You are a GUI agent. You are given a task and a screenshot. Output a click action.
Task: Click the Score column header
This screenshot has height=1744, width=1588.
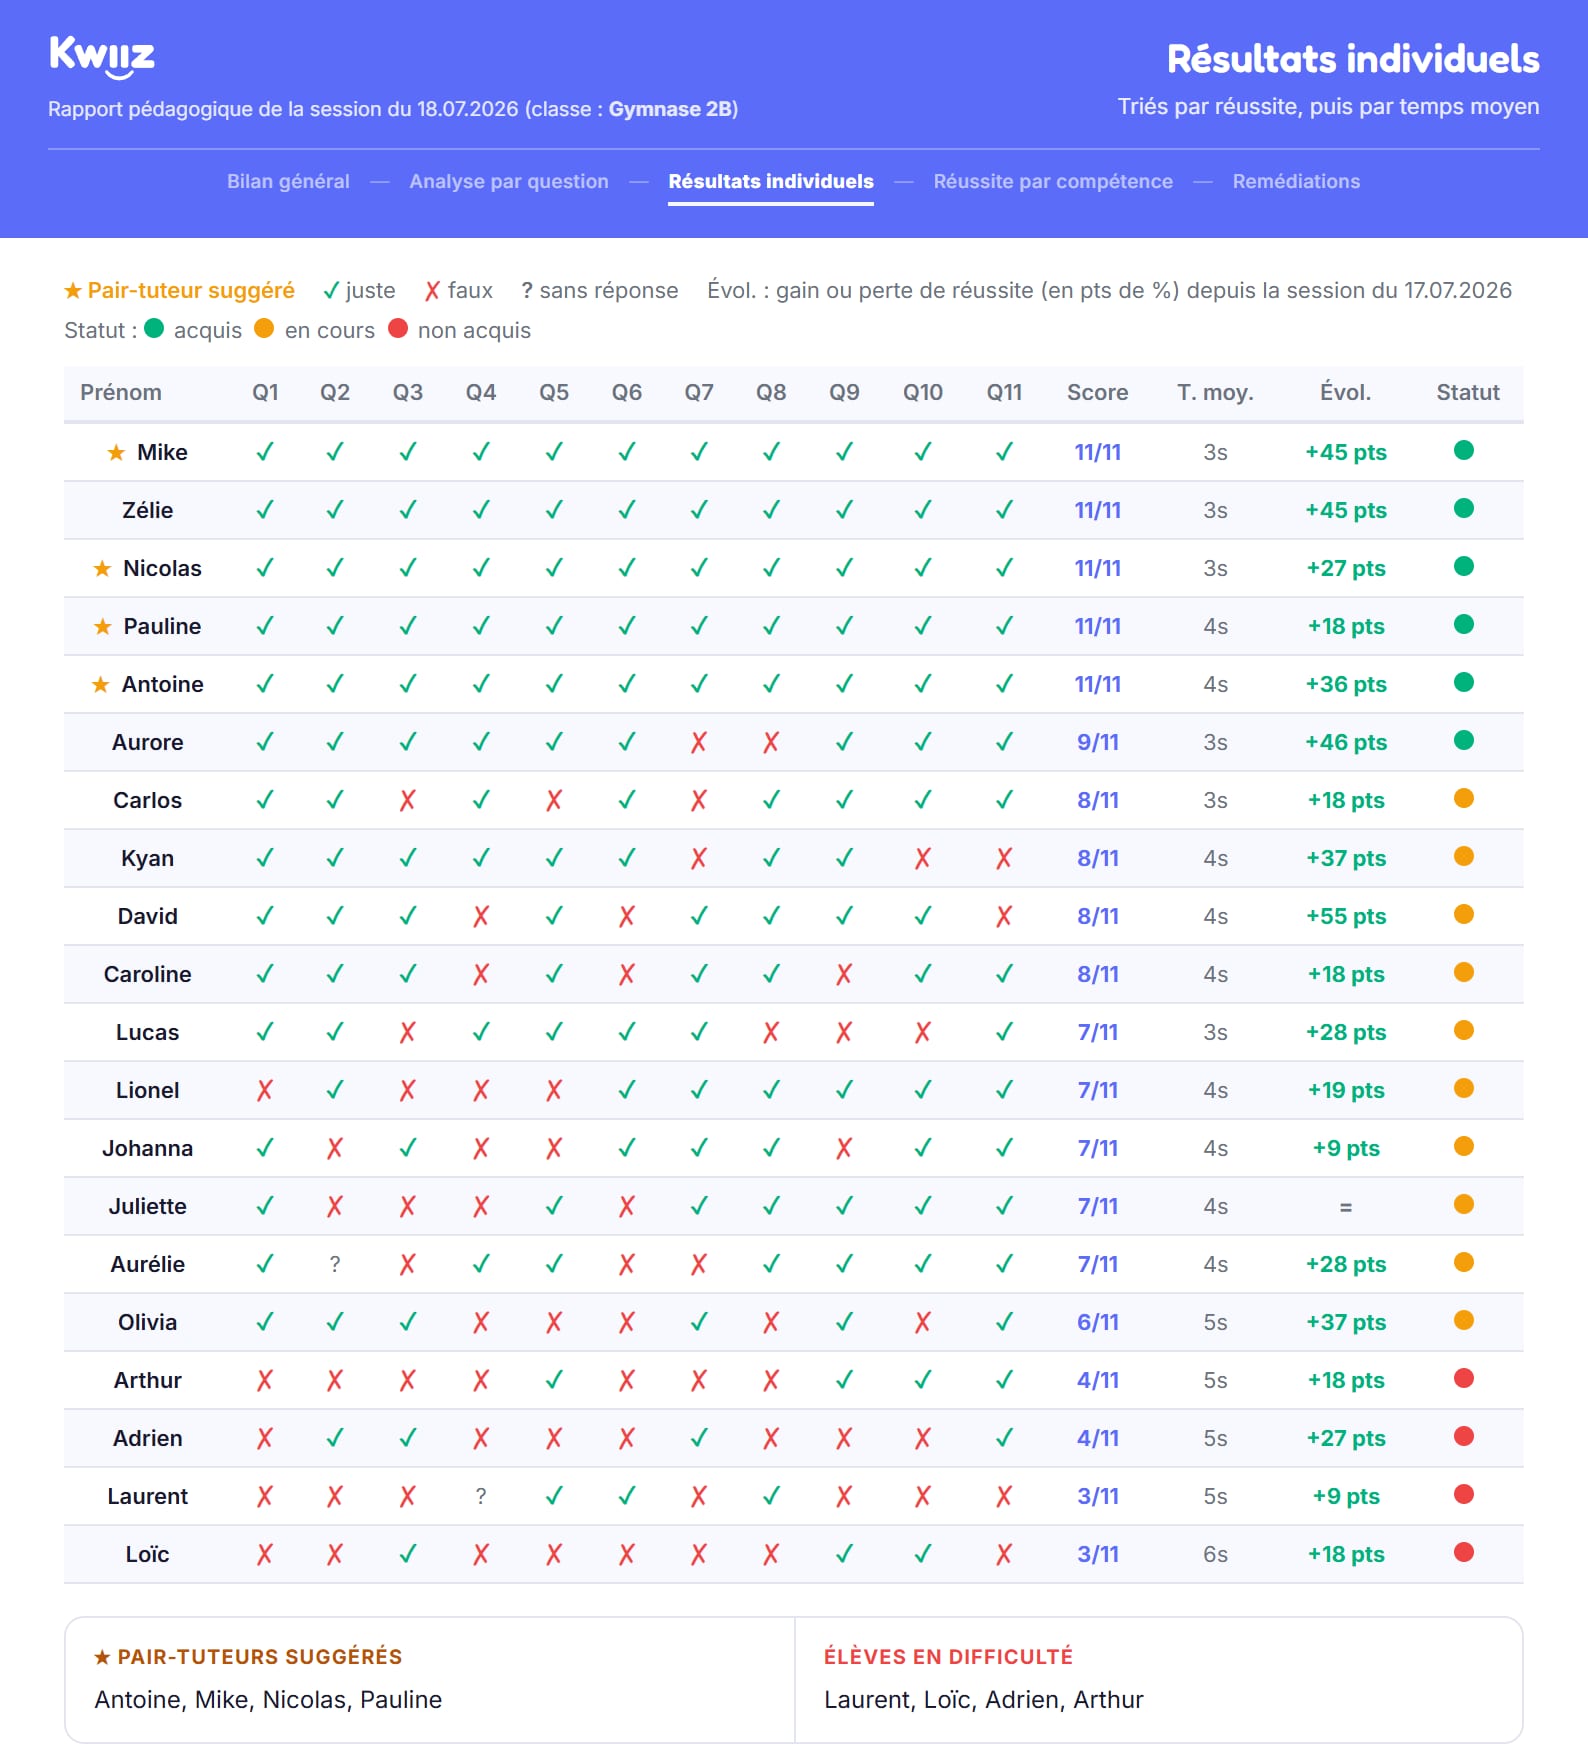[x=1097, y=392]
